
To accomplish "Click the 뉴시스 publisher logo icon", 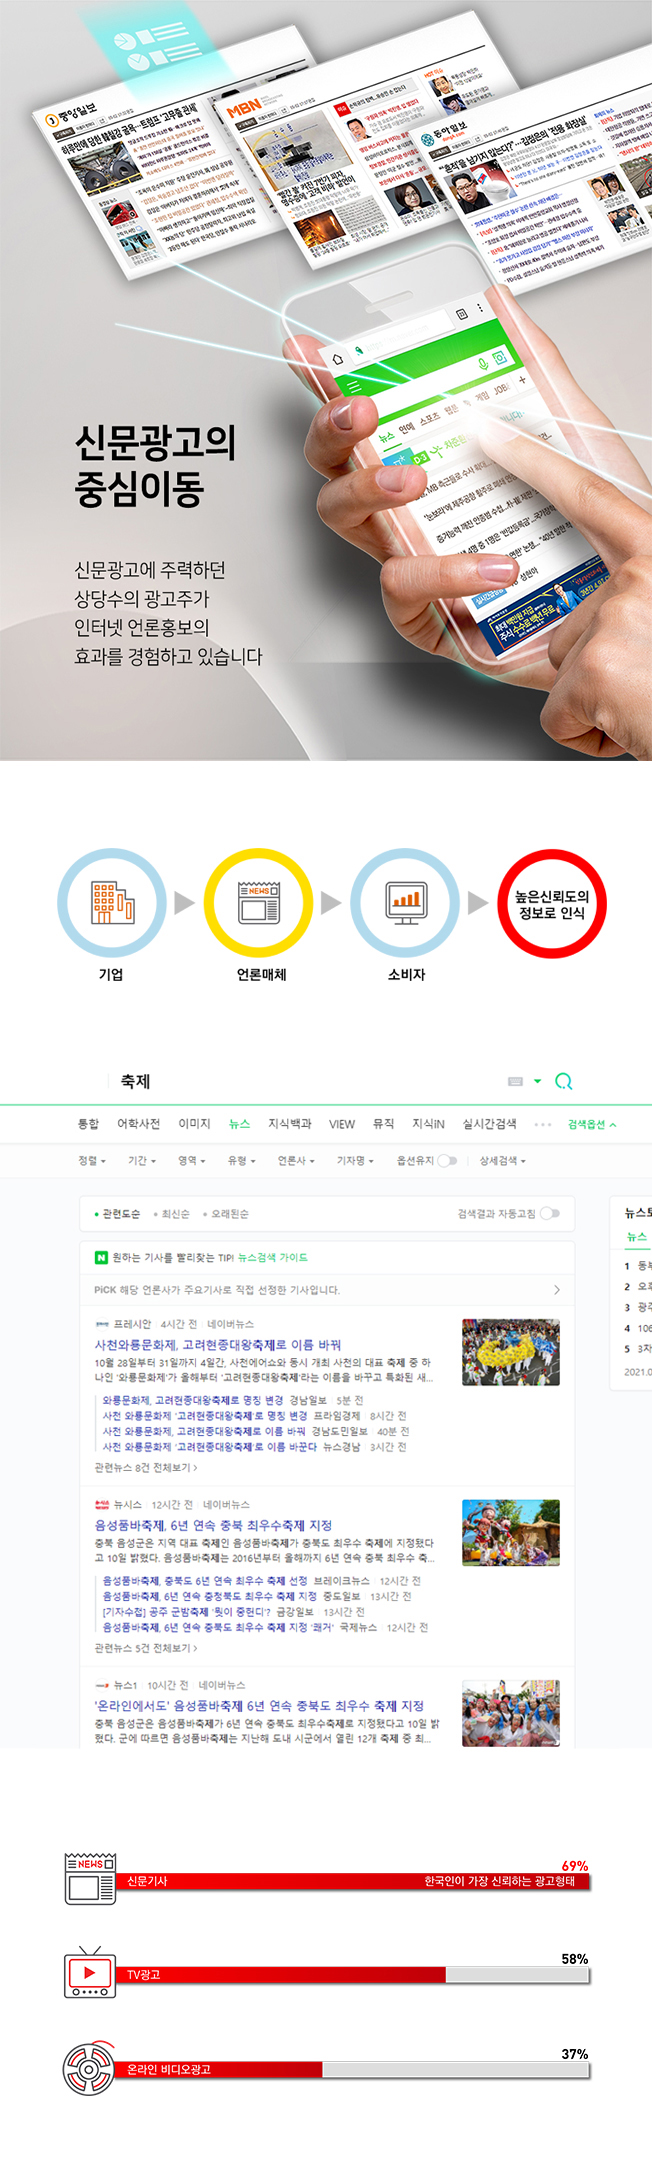I will point(101,1505).
